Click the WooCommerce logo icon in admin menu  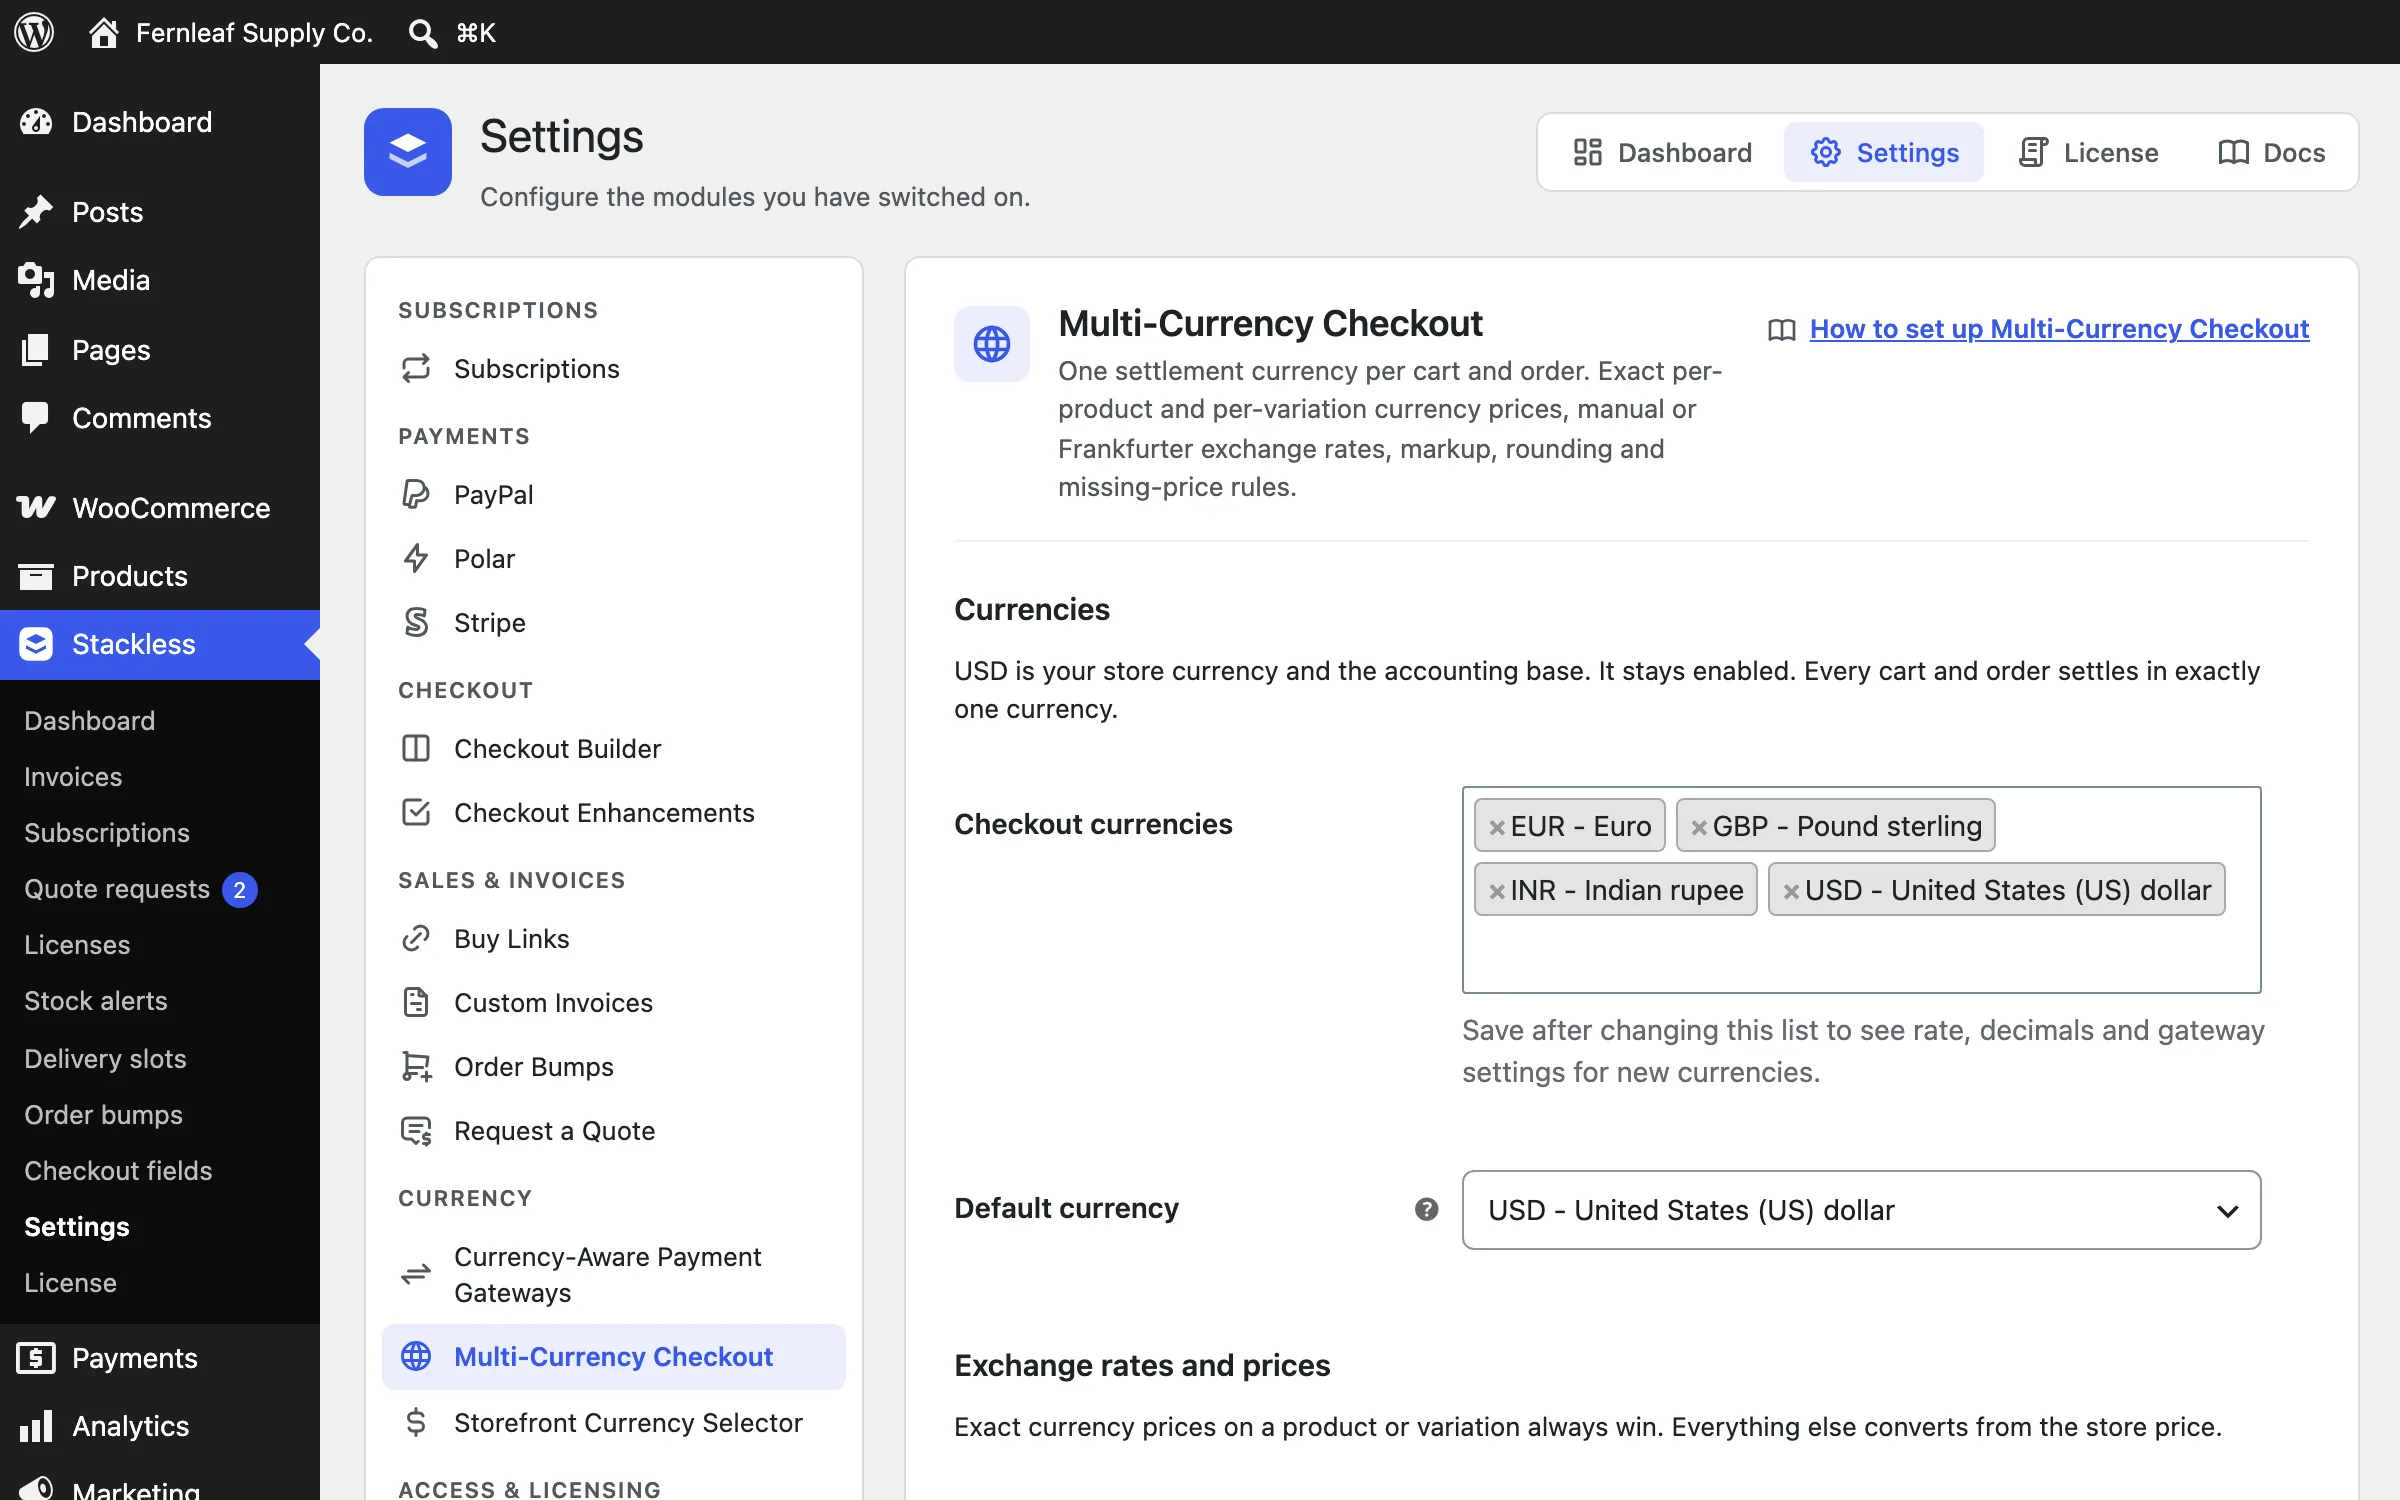point(36,507)
